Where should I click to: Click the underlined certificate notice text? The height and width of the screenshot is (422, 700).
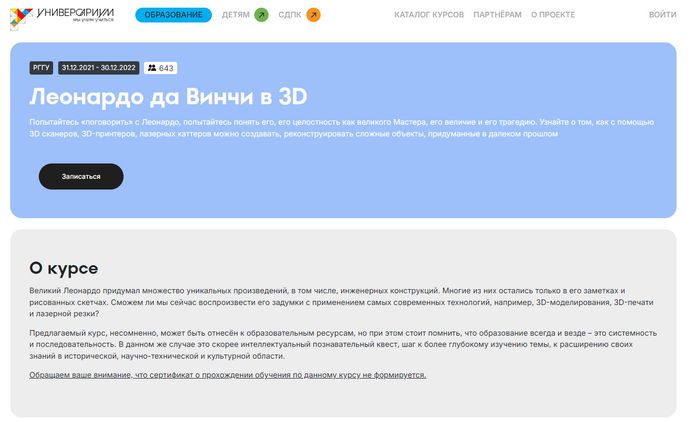coord(228,375)
